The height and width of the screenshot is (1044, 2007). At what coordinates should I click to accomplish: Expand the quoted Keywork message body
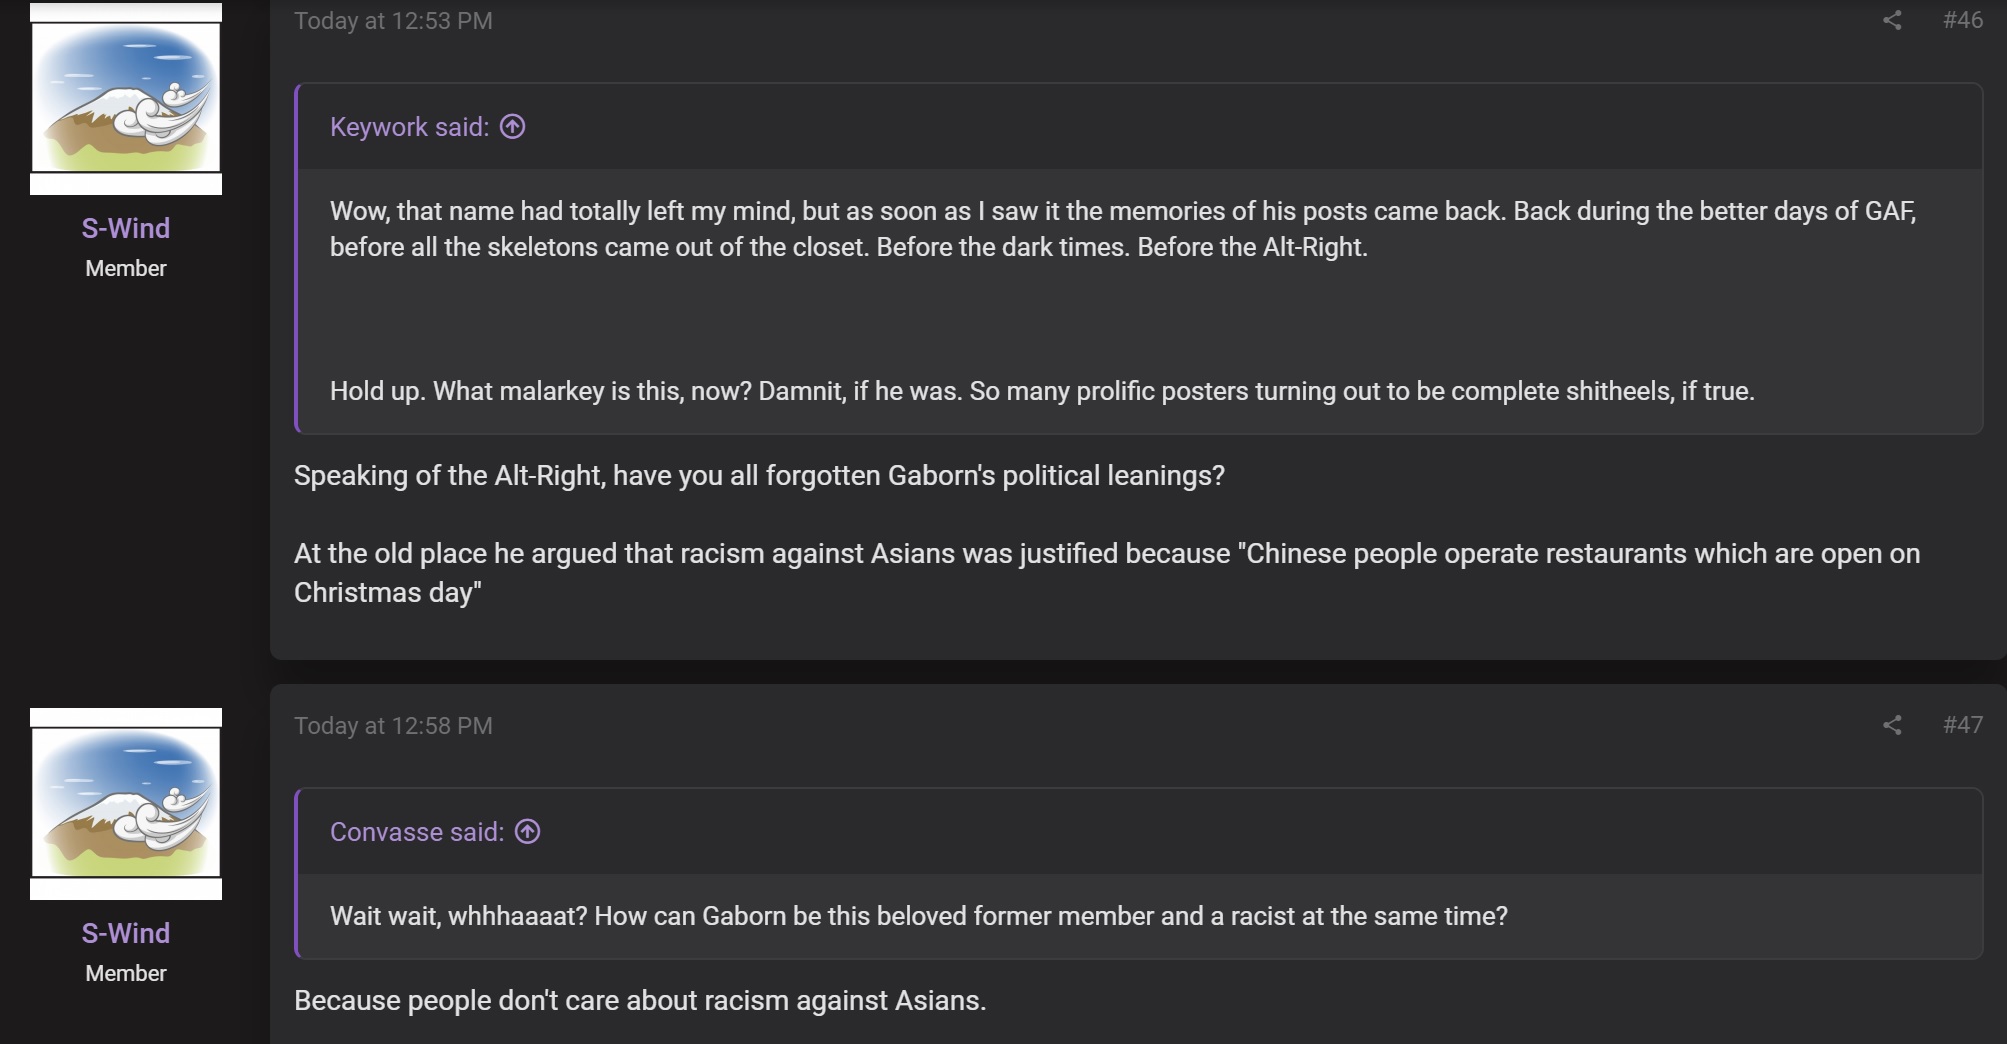click(x=1140, y=301)
